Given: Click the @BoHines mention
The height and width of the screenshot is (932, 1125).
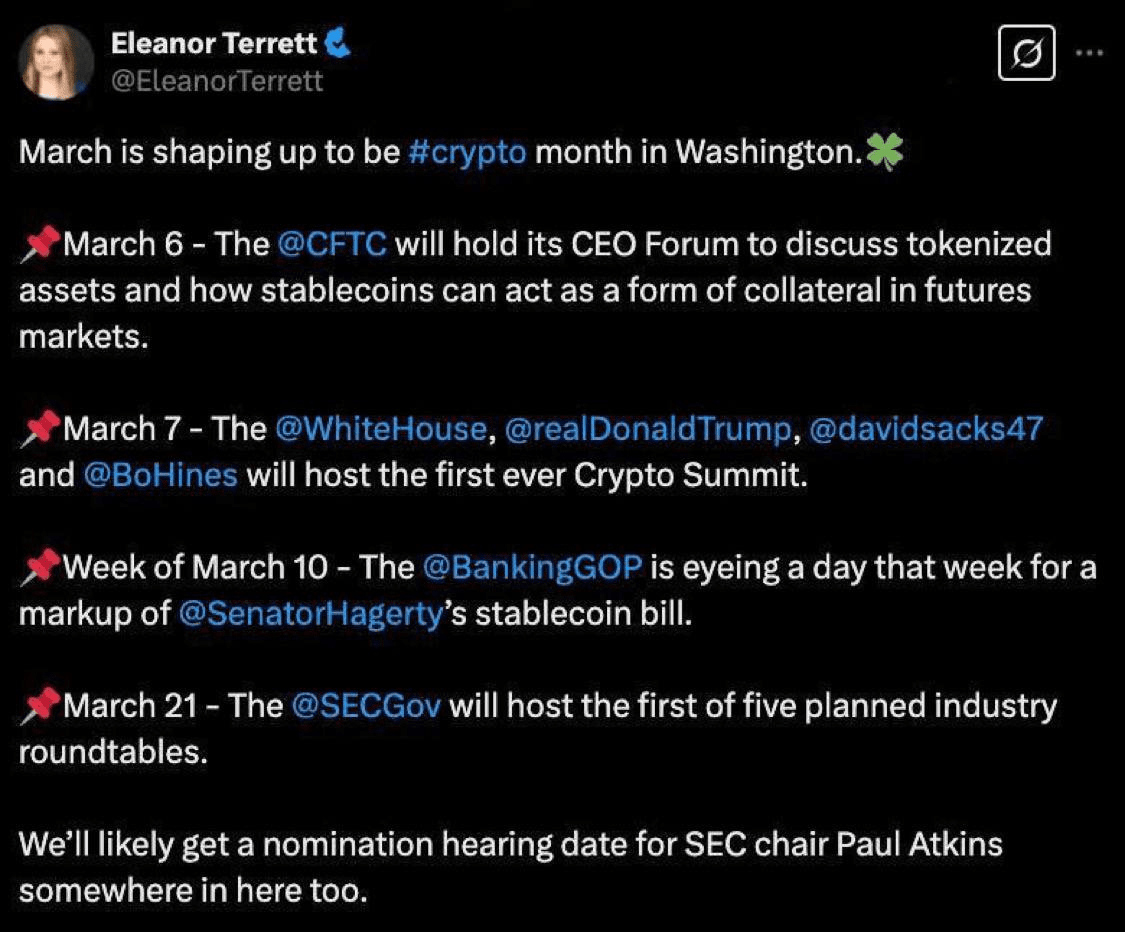Looking at the screenshot, I should point(161,475).
